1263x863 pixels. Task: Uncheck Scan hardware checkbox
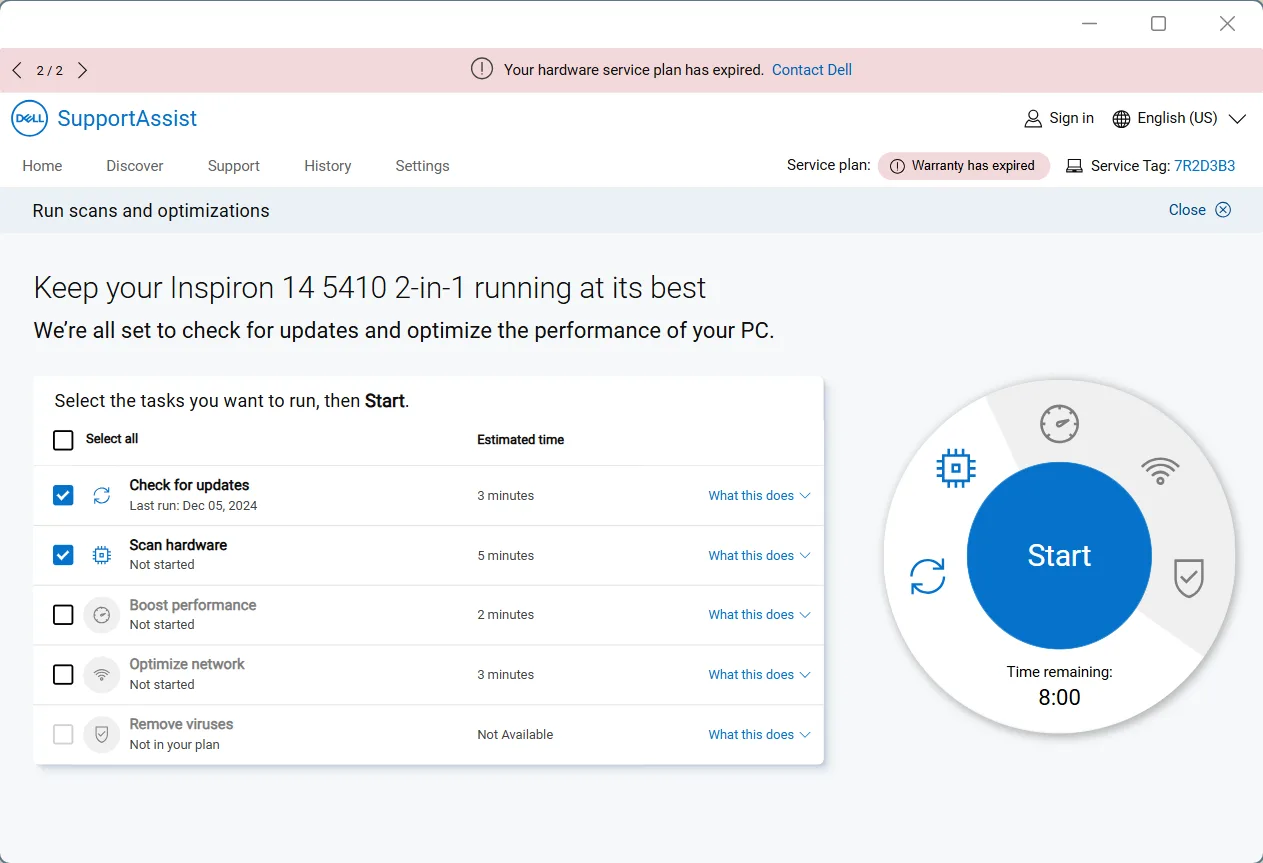pyautogui.click(x=63, y=555)
